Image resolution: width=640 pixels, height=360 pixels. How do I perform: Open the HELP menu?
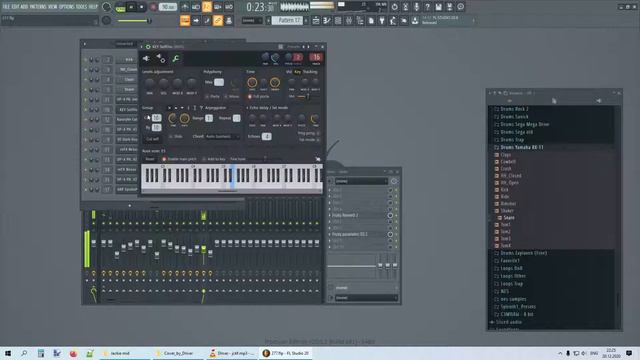(93, 7)
